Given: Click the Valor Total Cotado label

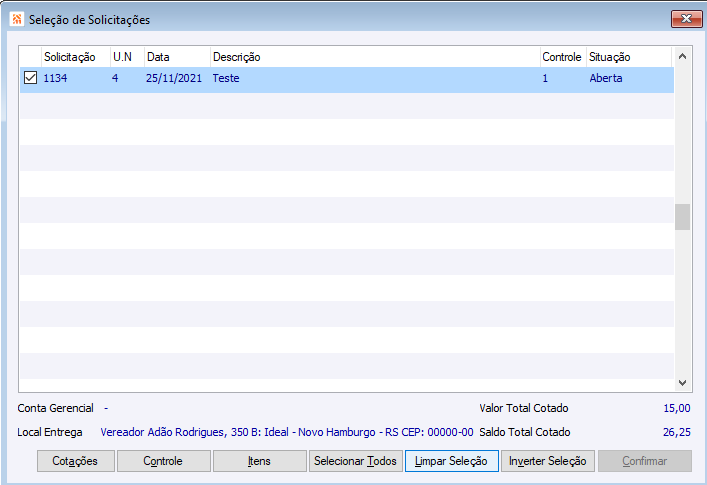Looking at the screenshot, I should (x=524, y=408).
